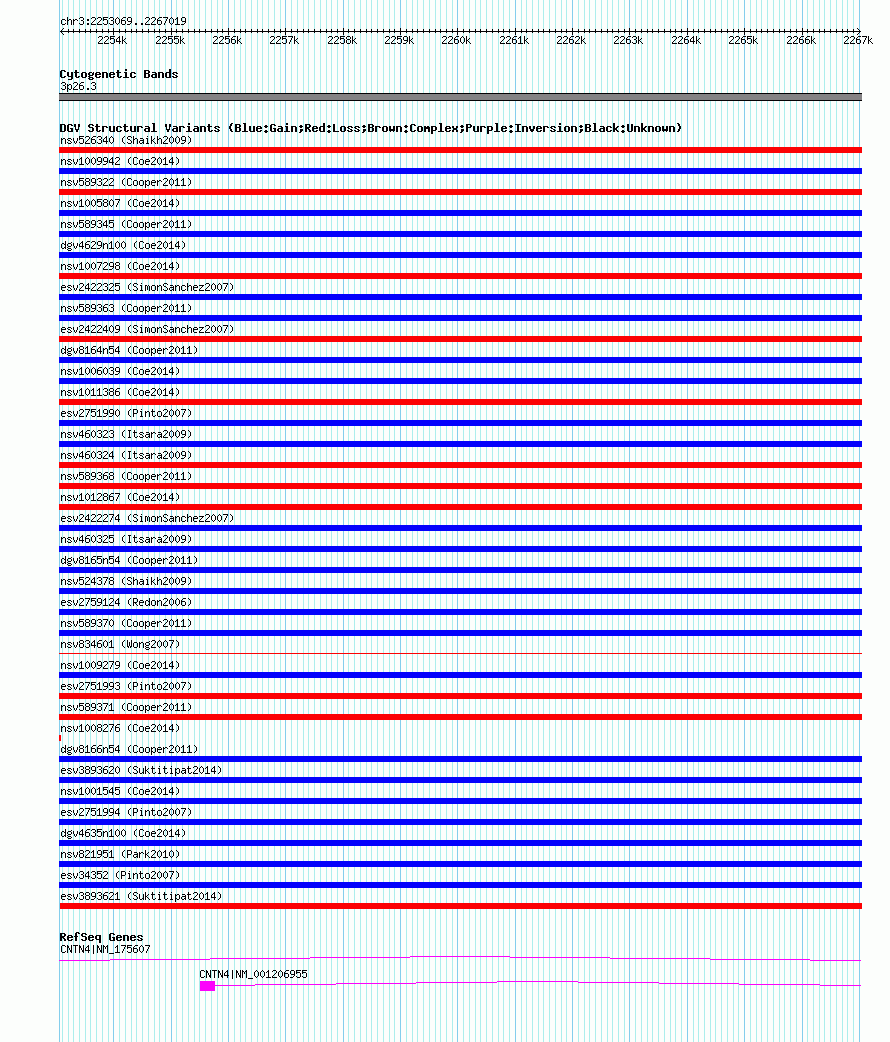
Task: Open dgv8165n54 (Cooper2011) variant
Action: 129,560
